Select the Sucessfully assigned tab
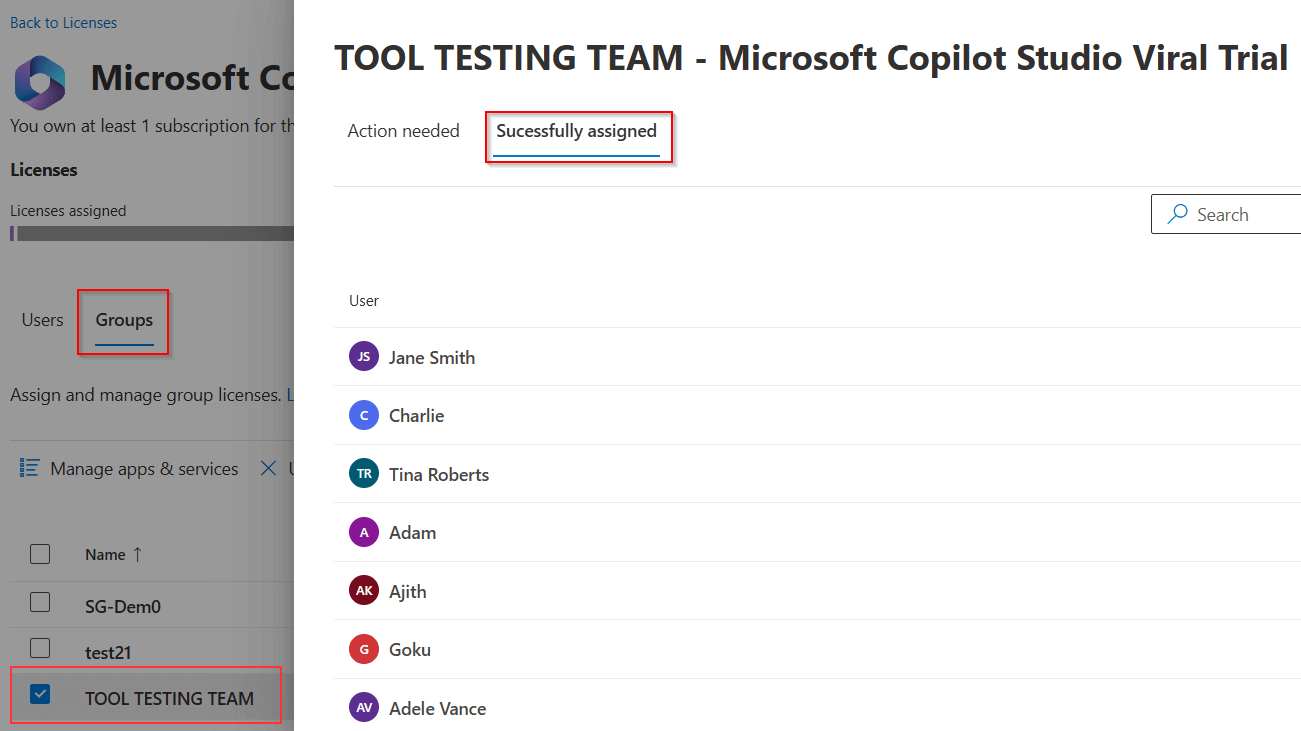1301x731 pixels. [x=577, y=131]
